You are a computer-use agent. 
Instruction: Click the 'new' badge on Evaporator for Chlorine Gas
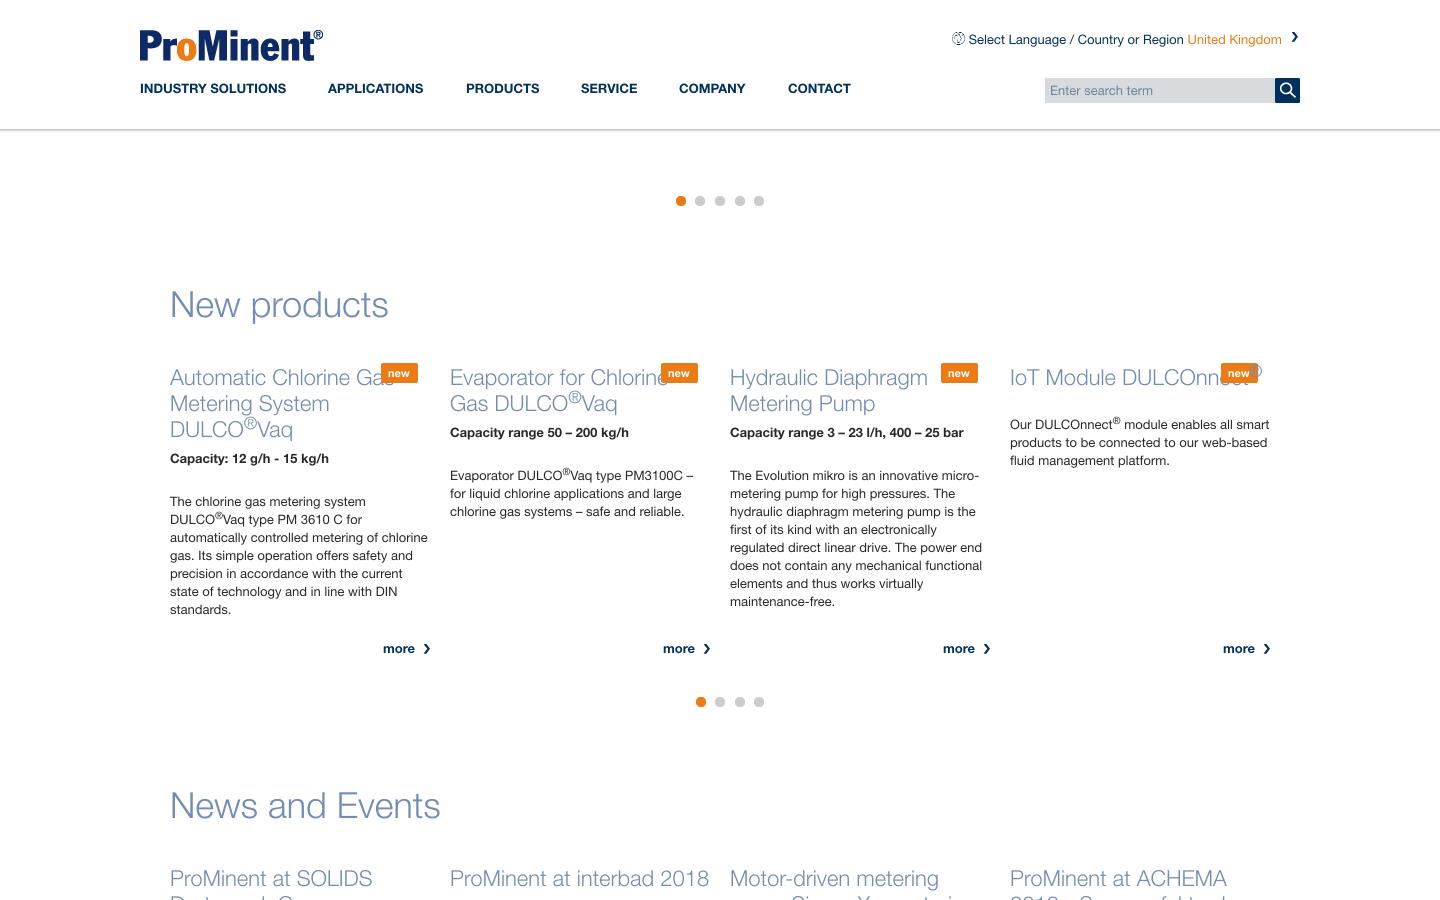tap(679, 372)
